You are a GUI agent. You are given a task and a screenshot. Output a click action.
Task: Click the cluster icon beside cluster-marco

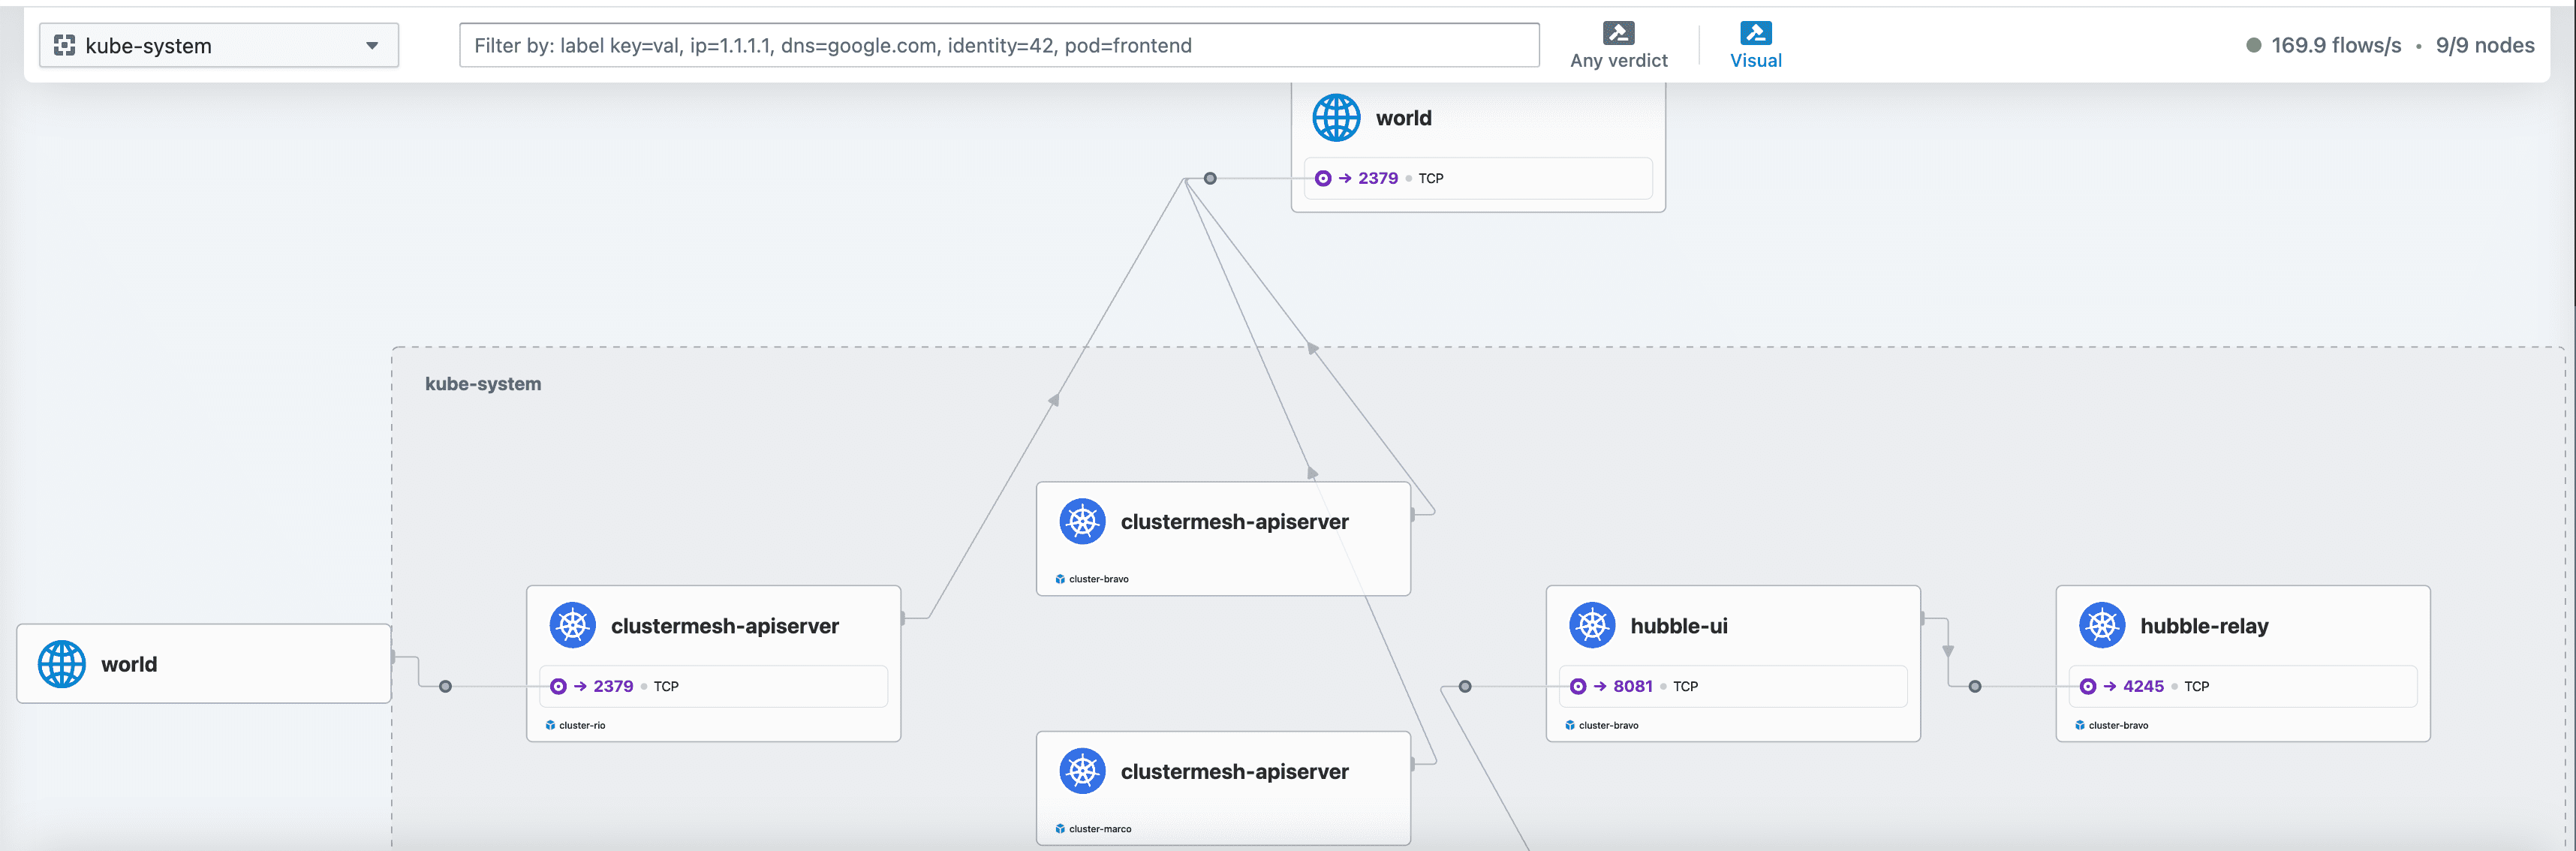click(x=1060, y=829)
